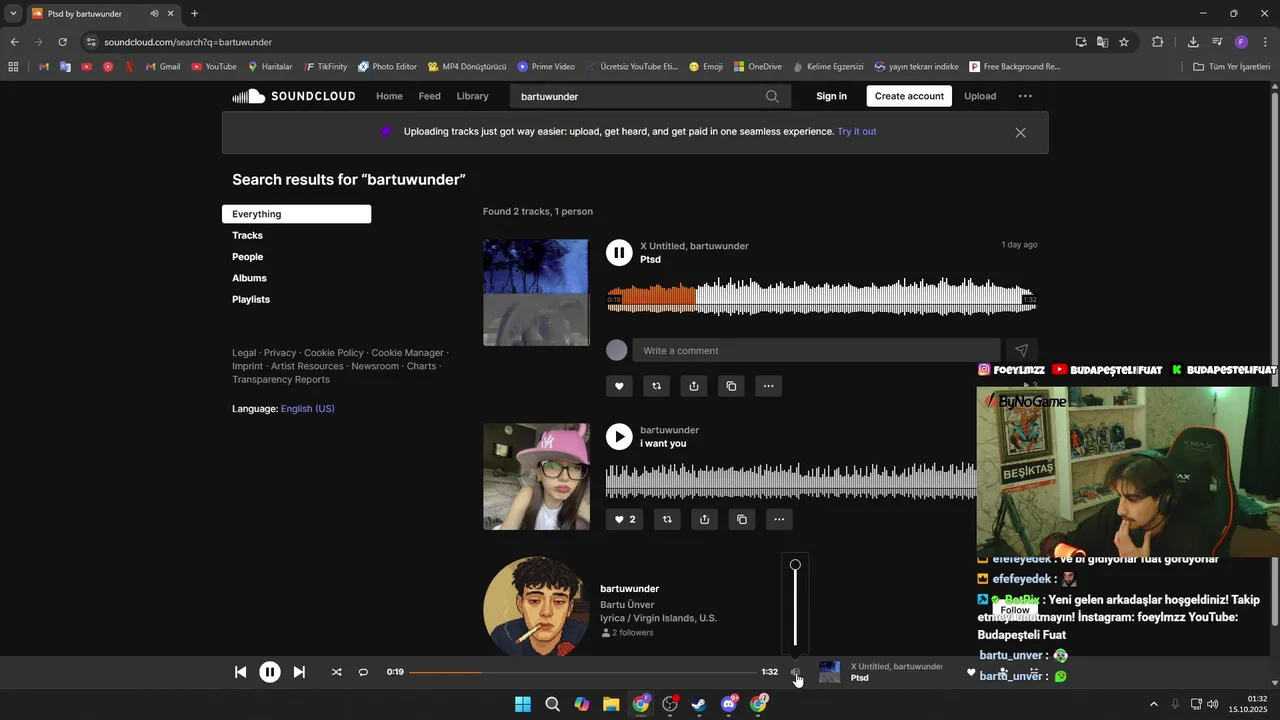Toggle repeat in the player bar

pyautogui.click(x=363, y=672)
